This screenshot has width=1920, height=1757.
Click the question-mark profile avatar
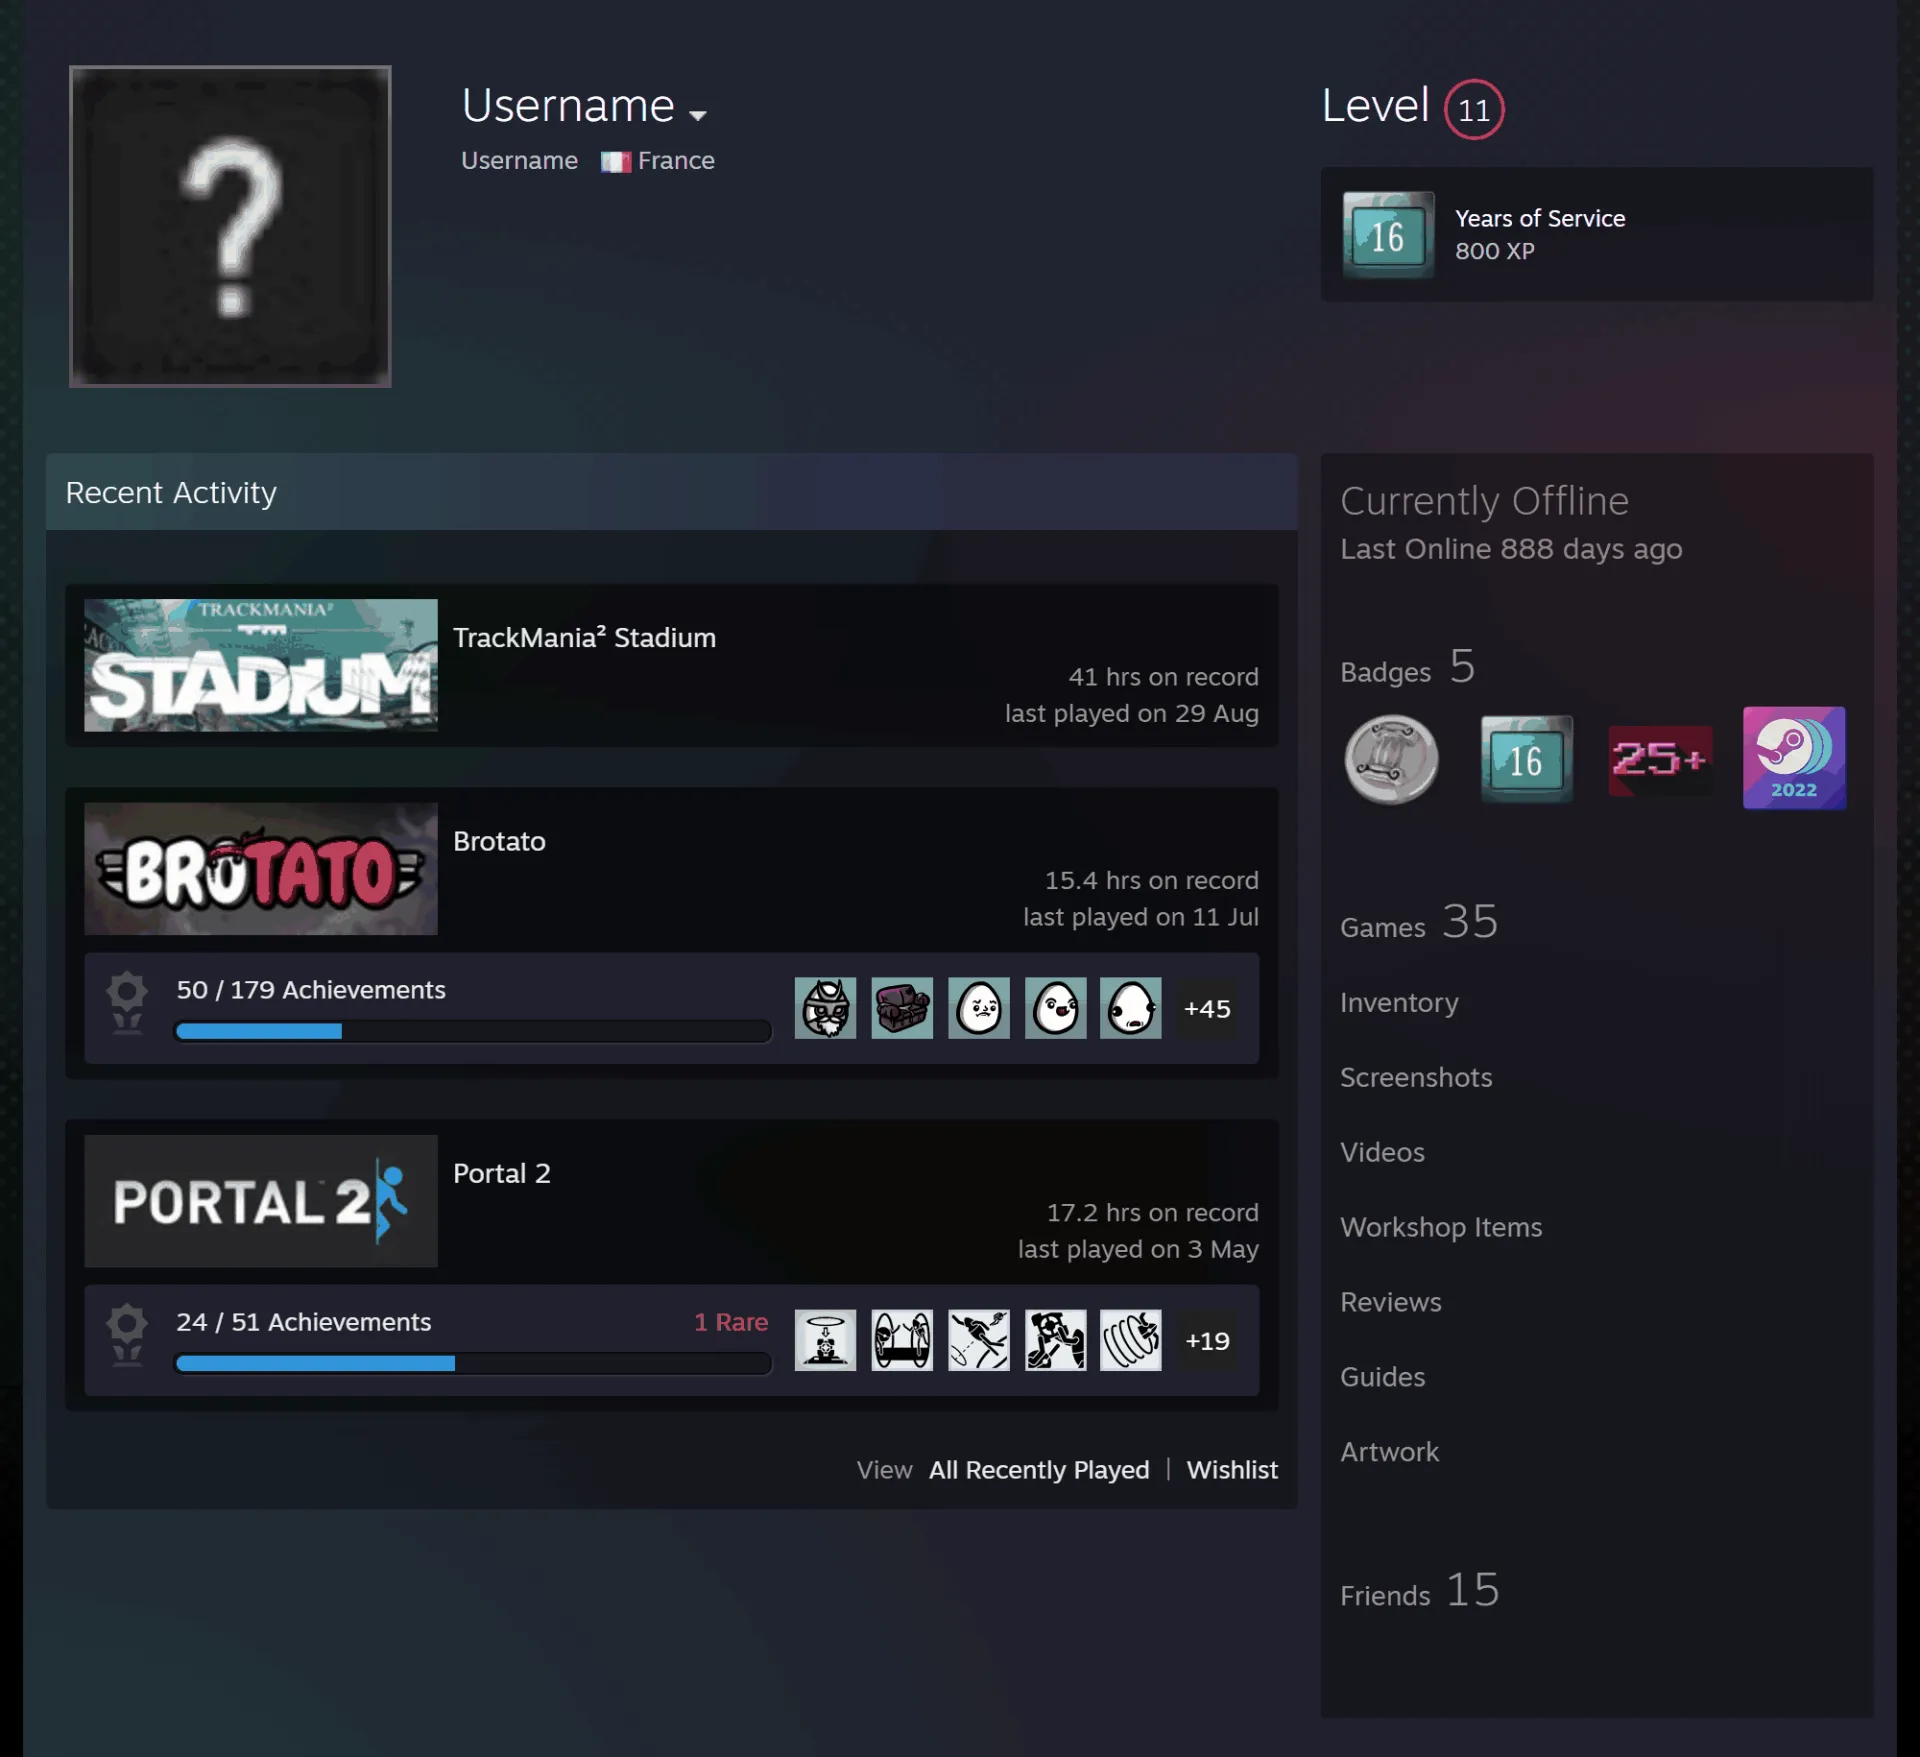coord(230,226)
